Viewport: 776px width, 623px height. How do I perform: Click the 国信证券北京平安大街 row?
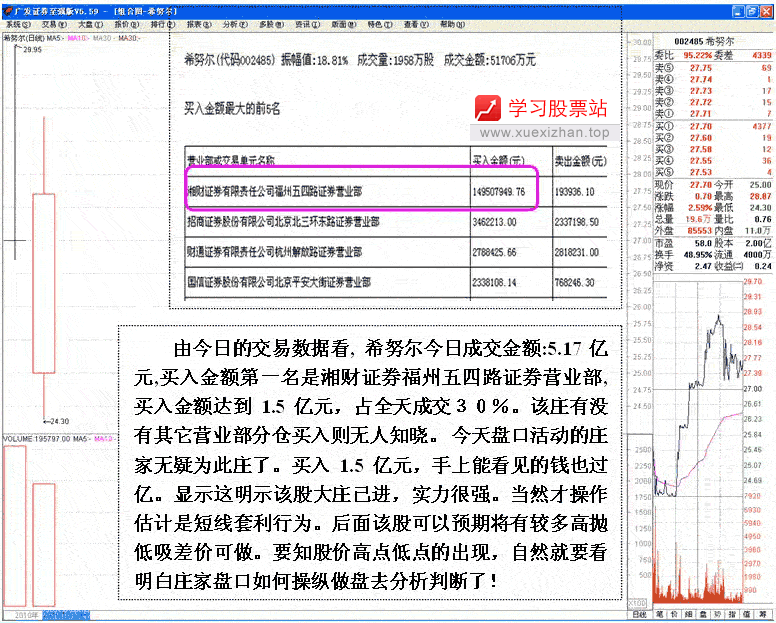(x=396, y=282)
